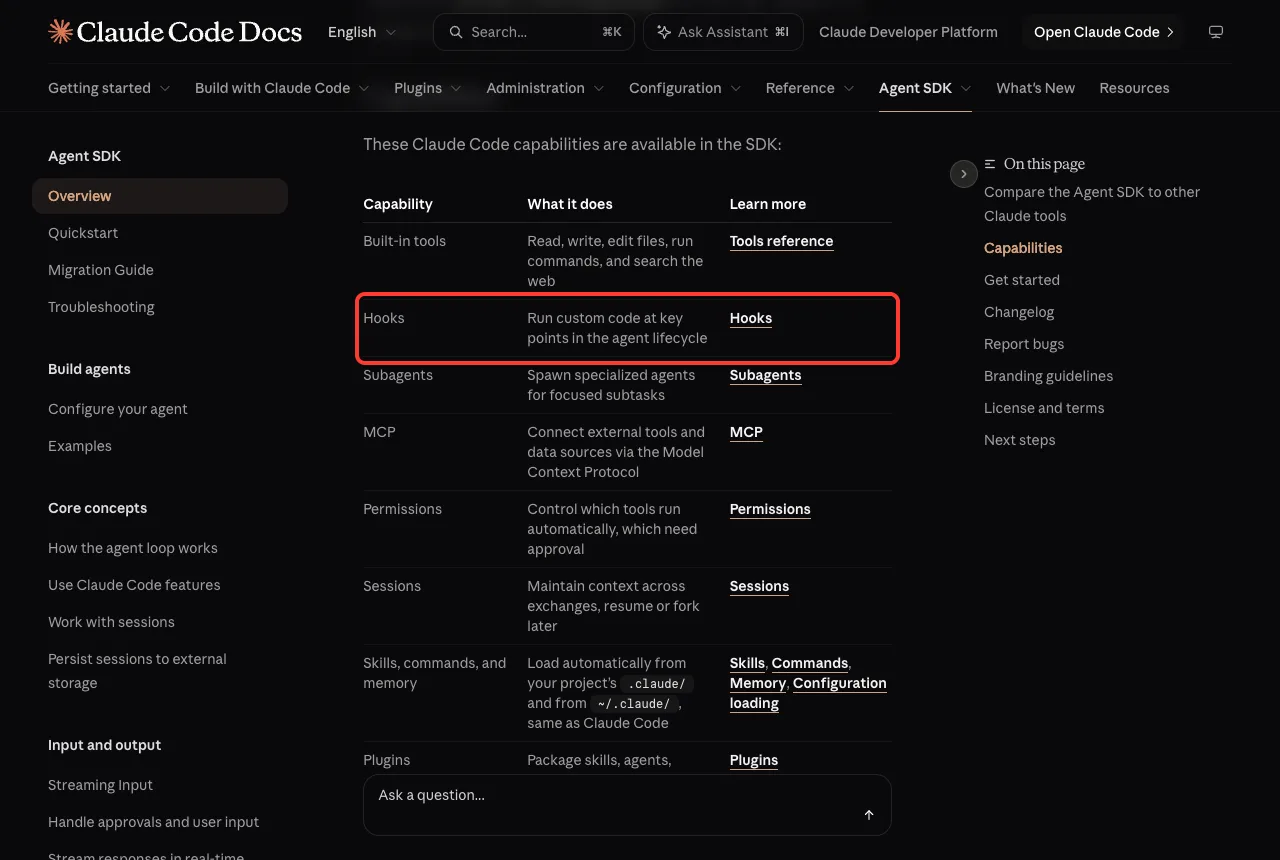
Task: Expand the Reference menu
Action: 810,88
